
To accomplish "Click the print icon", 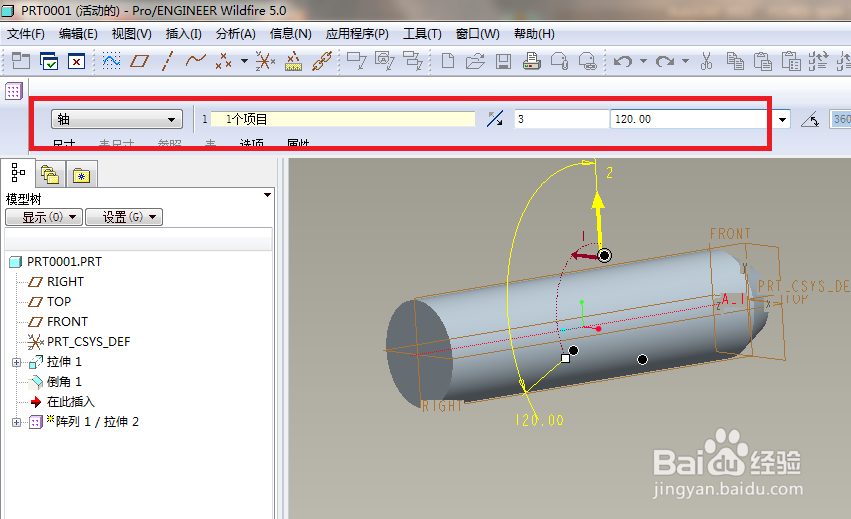I will [531, 61].
